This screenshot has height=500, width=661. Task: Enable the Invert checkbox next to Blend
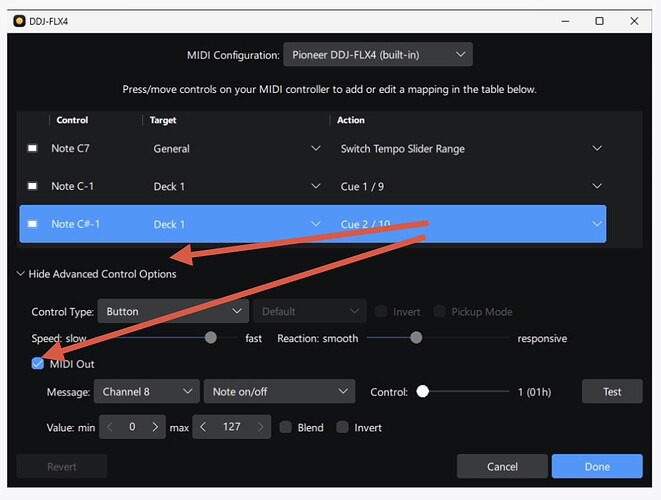tap(343, 427)
